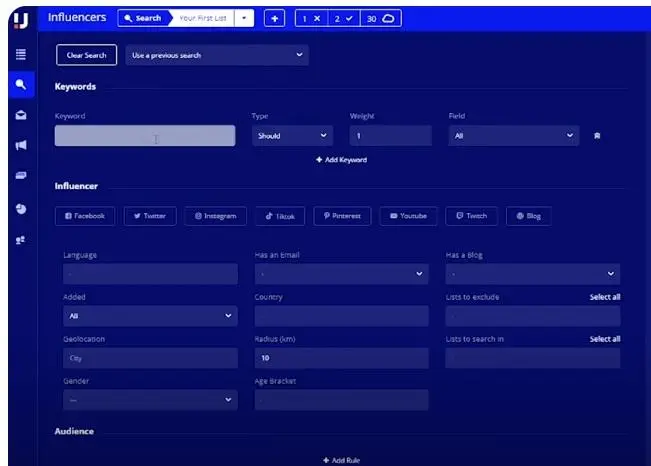The width and height of the screenshot is (651, 466).
Task: Click into the Keyword input field
Action: tap(145, 136)
